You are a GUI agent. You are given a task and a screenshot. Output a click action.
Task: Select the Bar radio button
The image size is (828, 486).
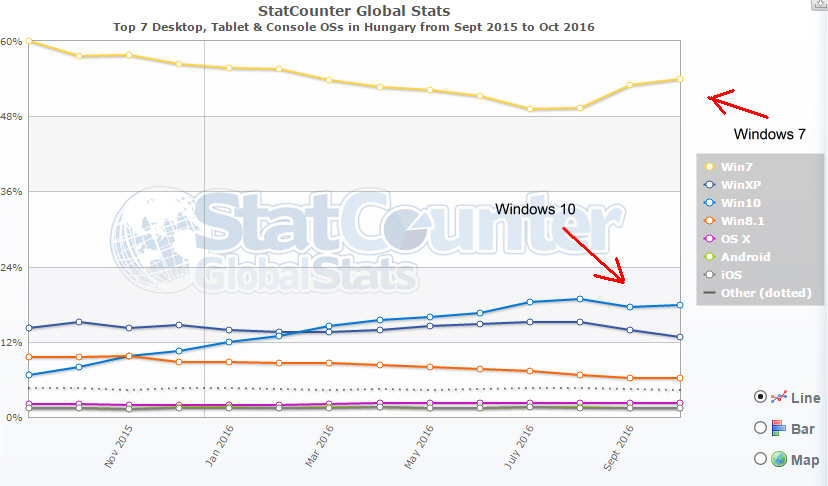pyautogui.click(x=760, y=428)
